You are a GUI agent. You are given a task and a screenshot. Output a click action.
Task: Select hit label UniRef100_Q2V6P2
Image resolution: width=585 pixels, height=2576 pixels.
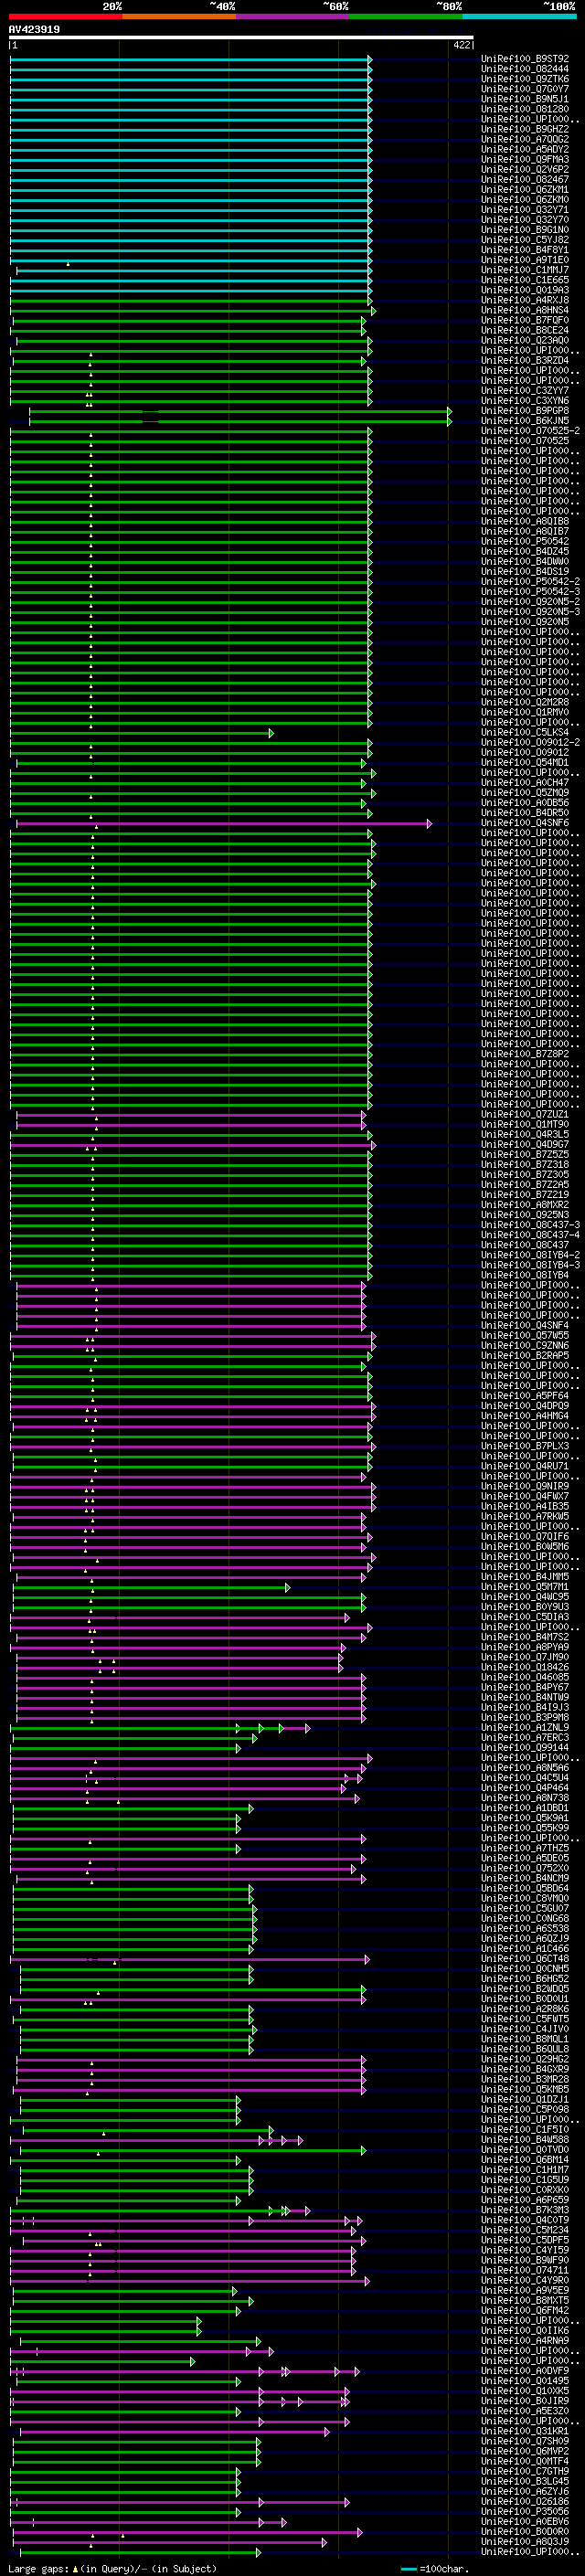[525, 169]
